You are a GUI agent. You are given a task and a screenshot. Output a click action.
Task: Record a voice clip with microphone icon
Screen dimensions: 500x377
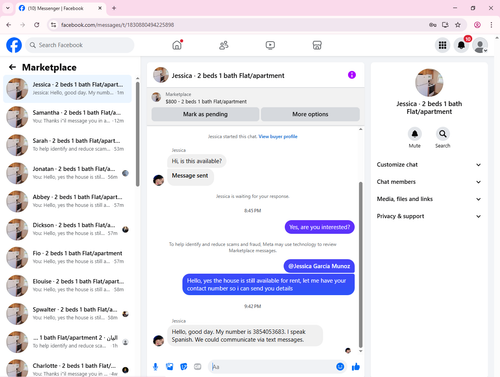coord(155,367)
